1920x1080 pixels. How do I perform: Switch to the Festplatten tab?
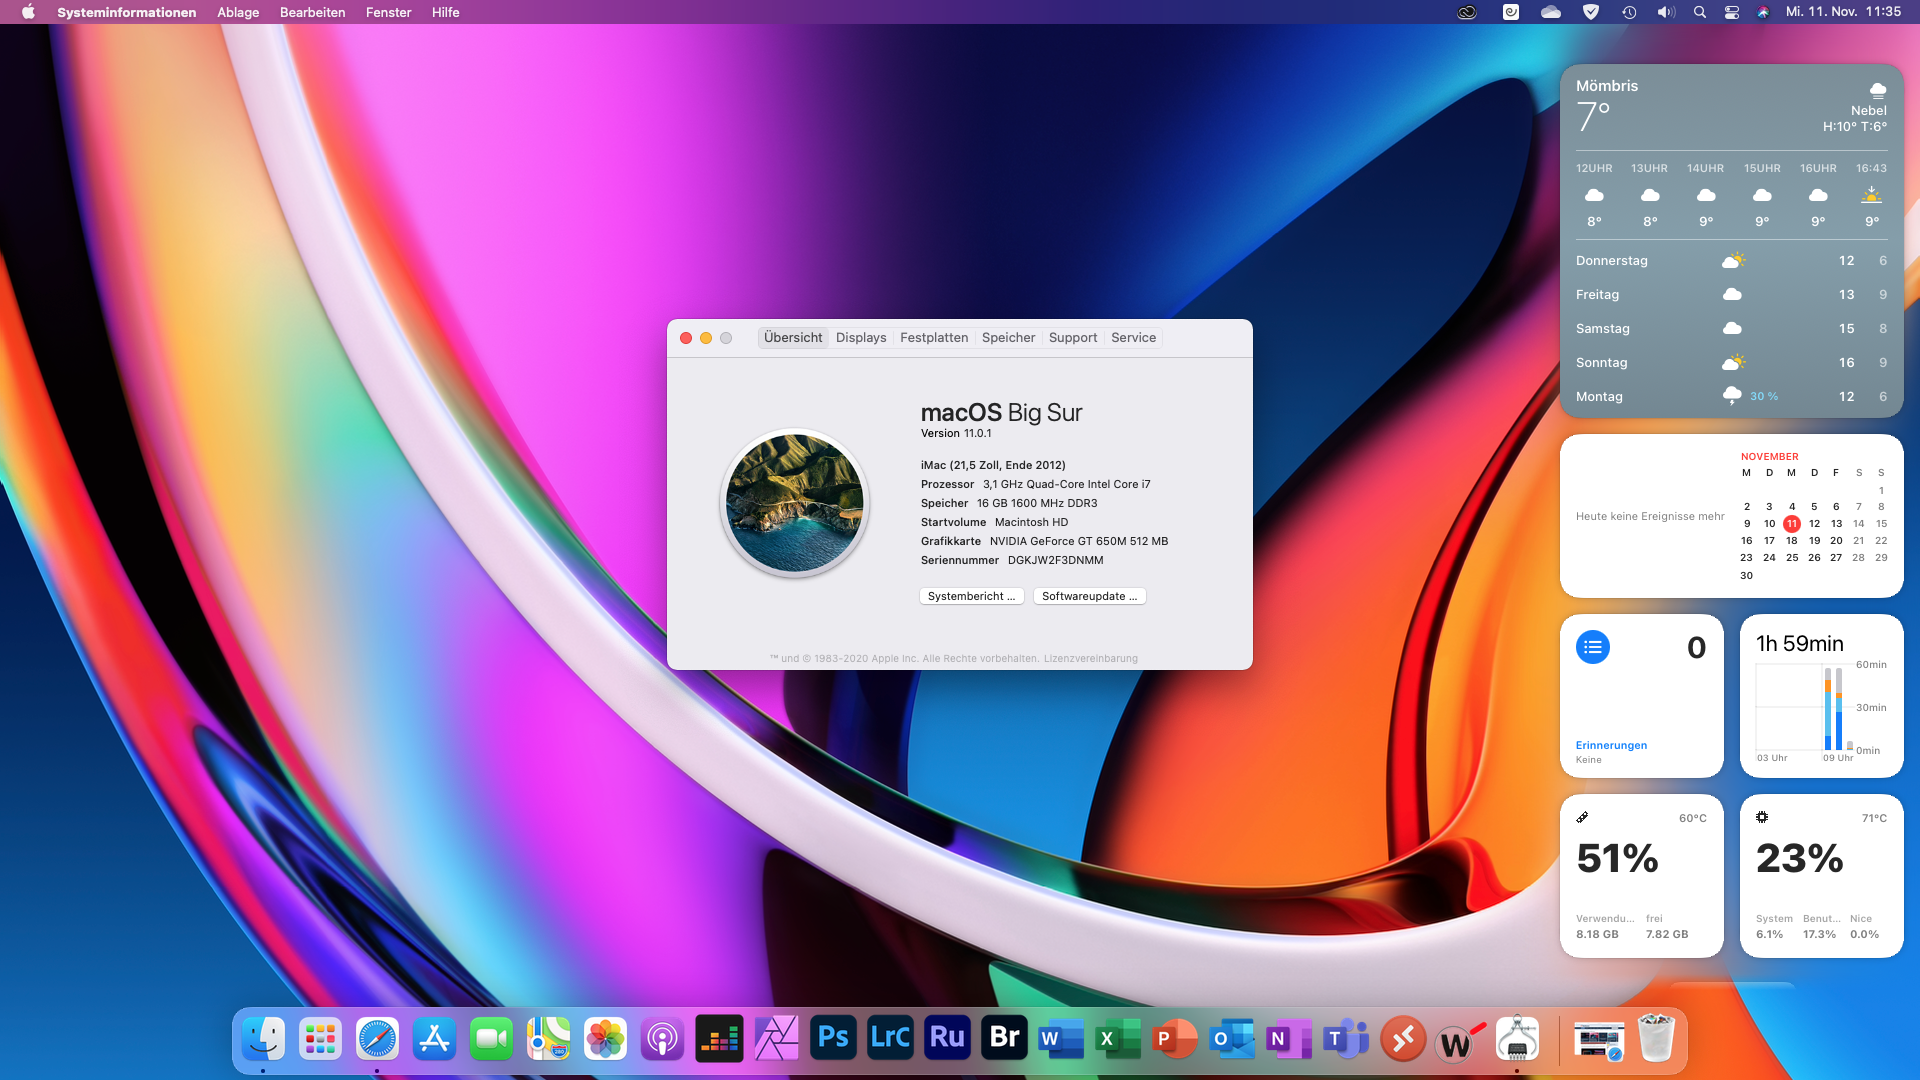tap(933, 338)
